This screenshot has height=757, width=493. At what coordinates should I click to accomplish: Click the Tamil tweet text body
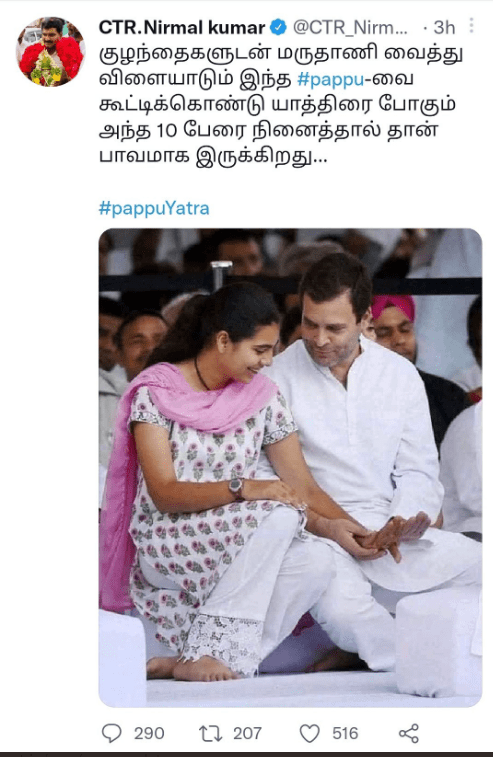click(281, 106)
